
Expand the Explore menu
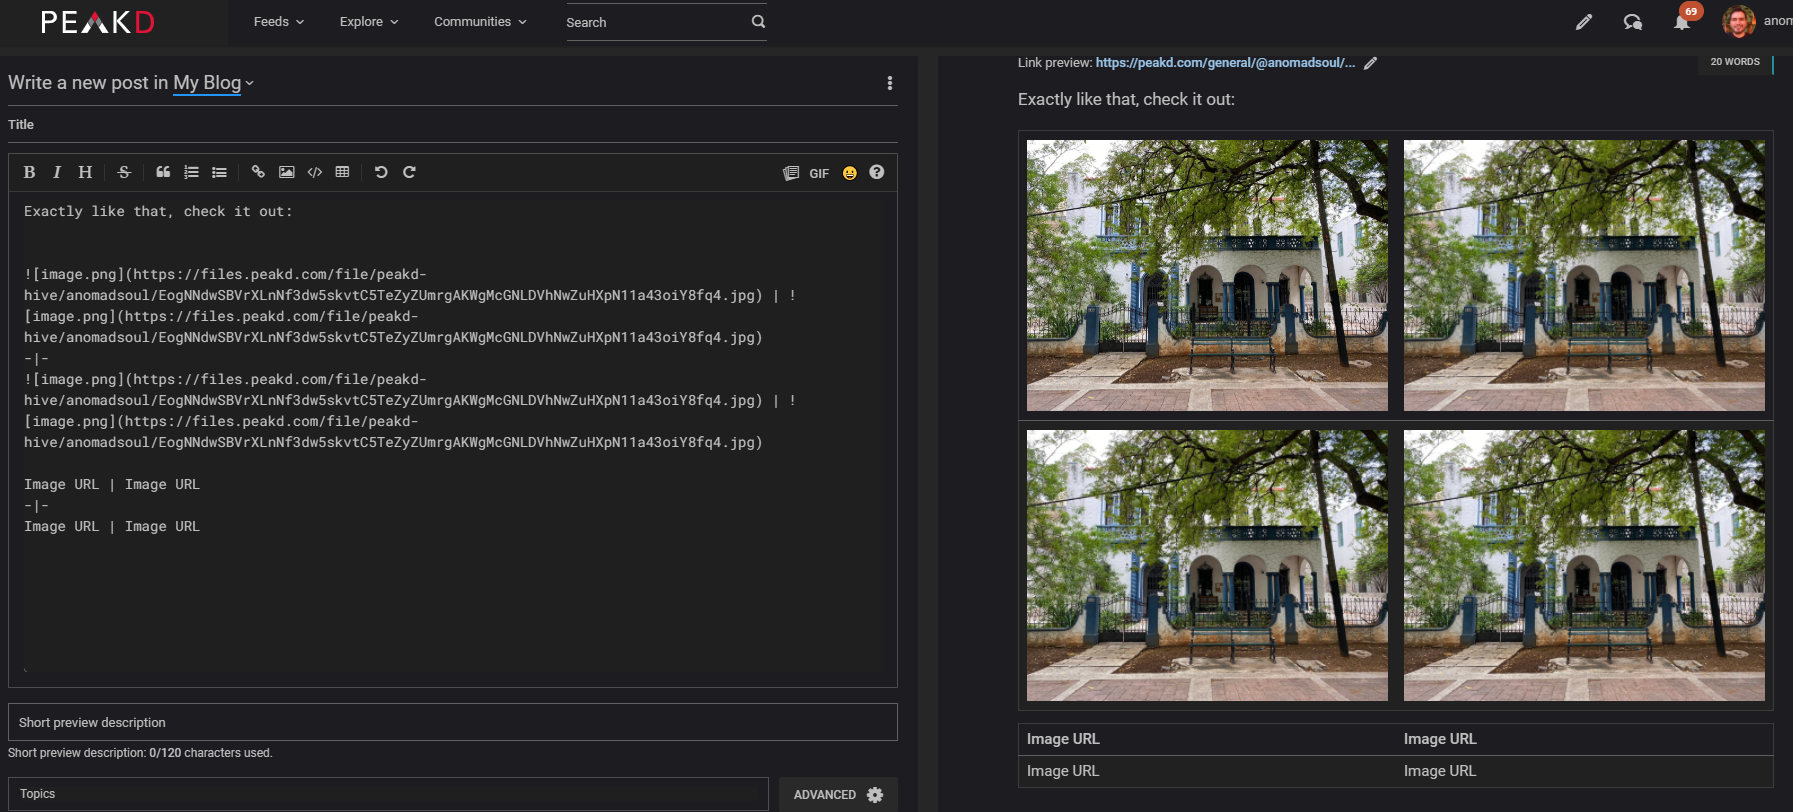(369, 22)
